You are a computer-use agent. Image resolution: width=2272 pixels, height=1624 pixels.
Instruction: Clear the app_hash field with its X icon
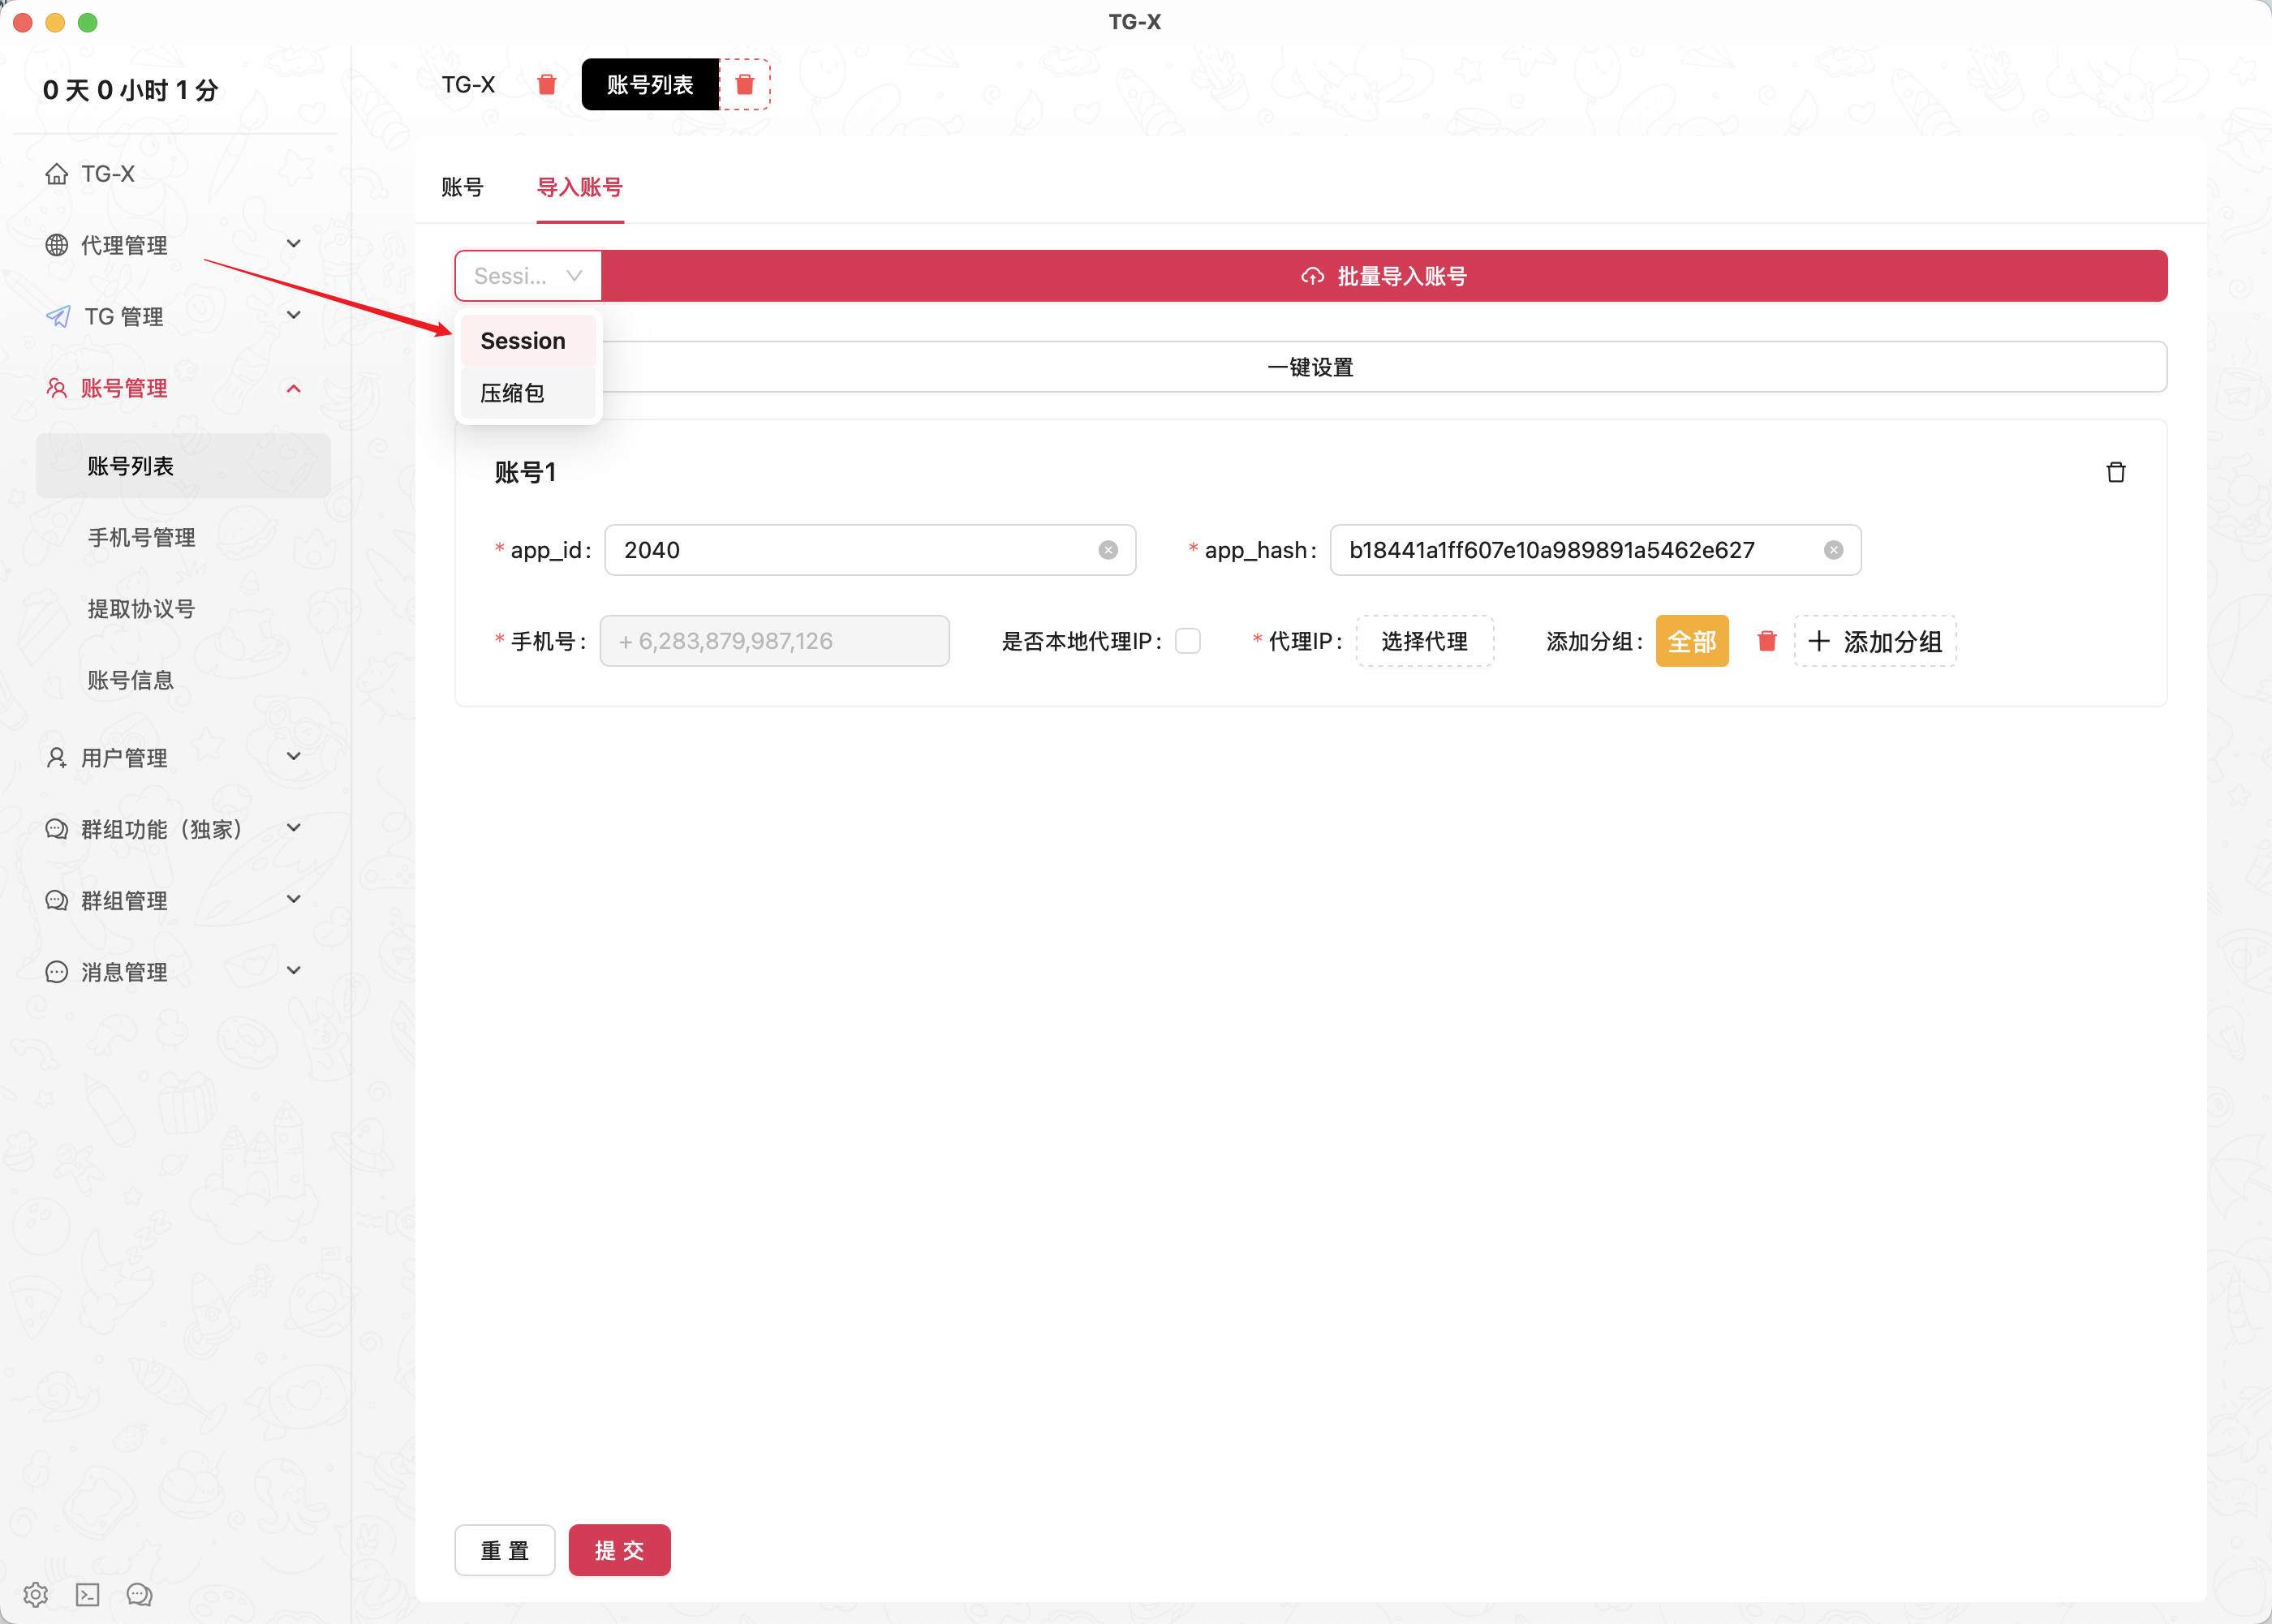pos(1834,550)
